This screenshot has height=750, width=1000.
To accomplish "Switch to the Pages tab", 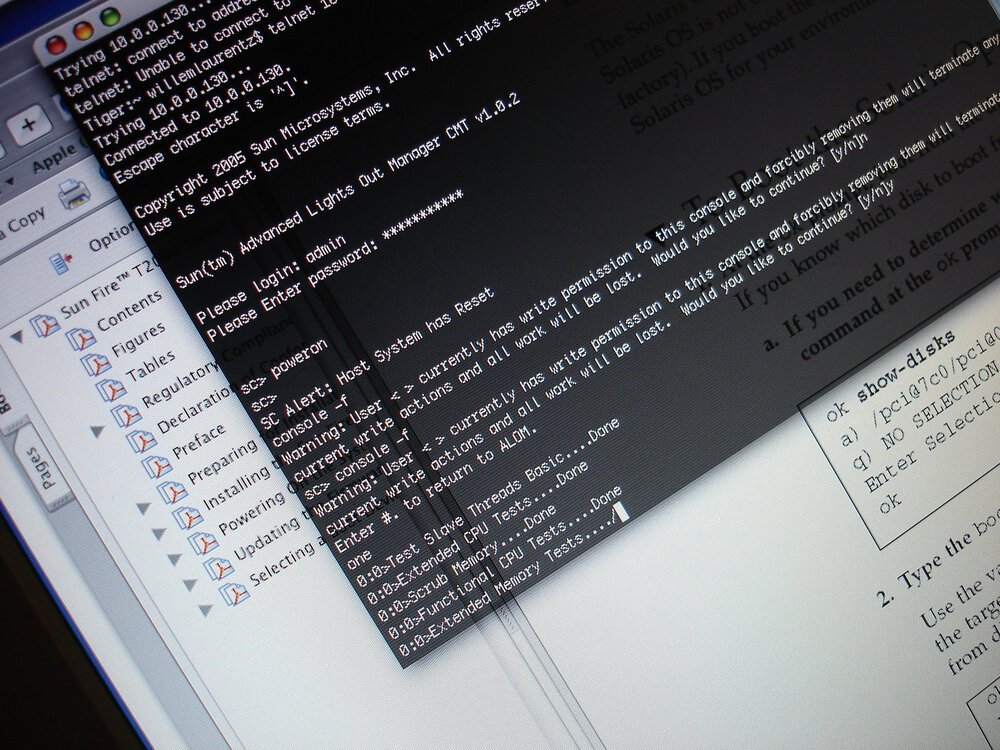I will [x=42, y=468].
